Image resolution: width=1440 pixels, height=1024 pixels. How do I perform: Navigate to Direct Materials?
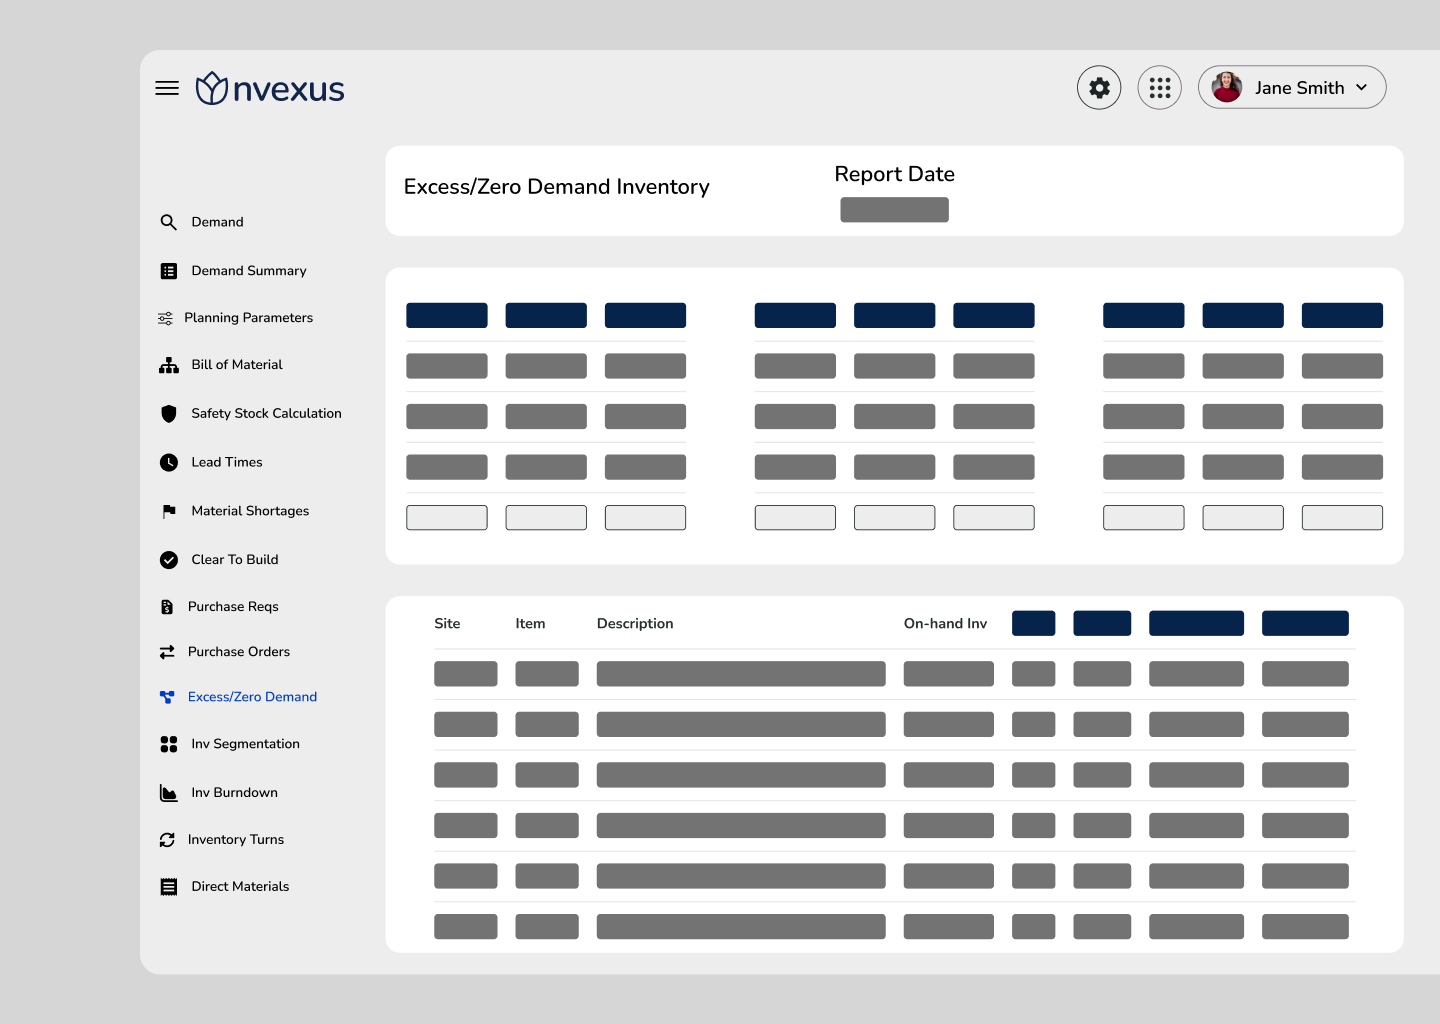click(241, 887)
